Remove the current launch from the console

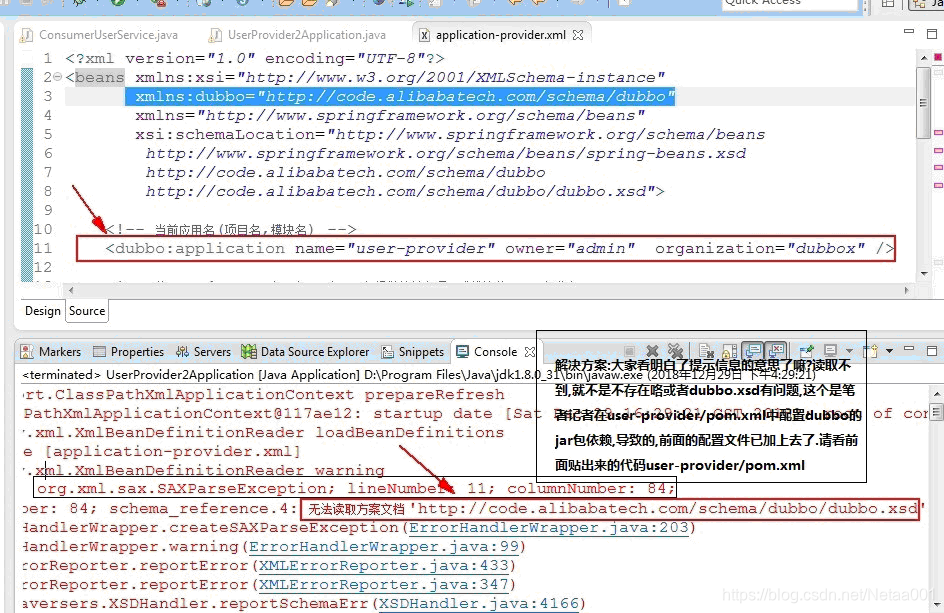point(652,350)
